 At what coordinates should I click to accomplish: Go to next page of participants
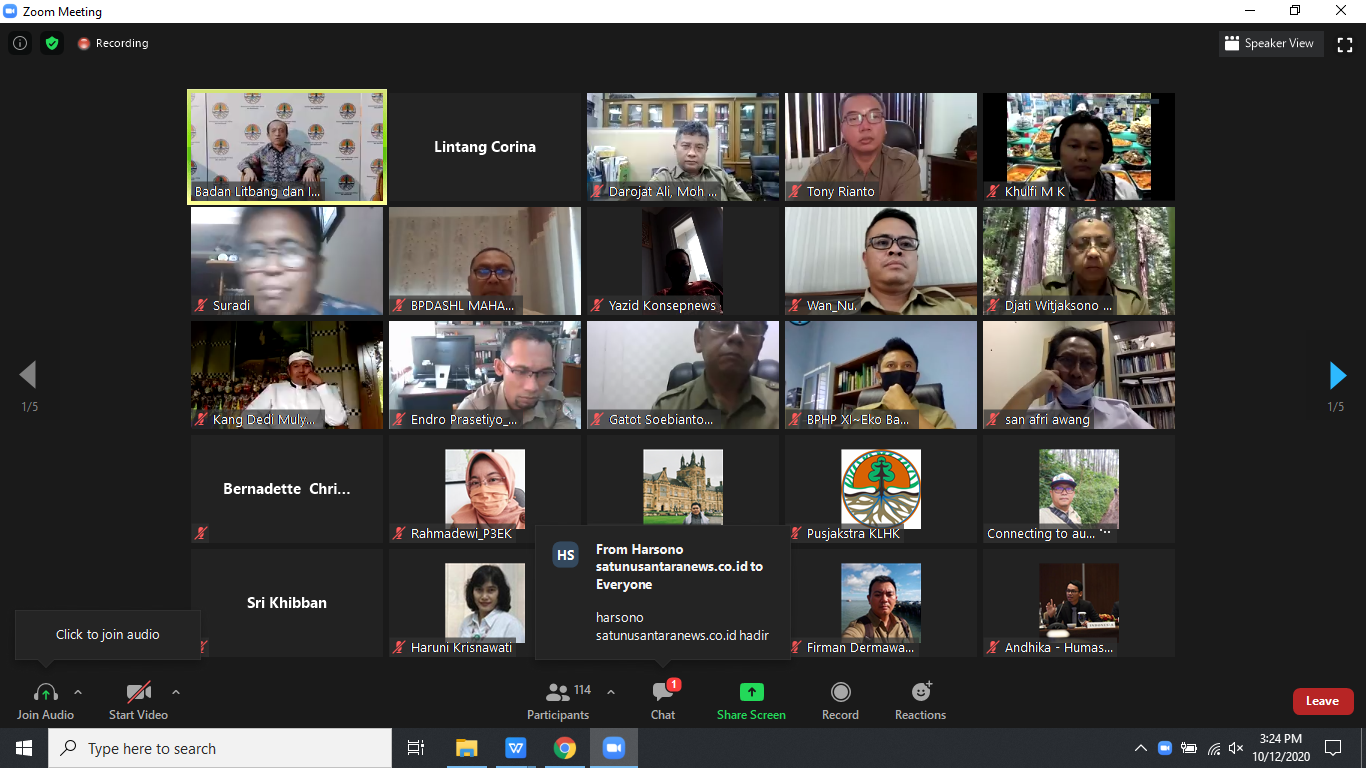pyautogui.click(x=1337, y=376)
